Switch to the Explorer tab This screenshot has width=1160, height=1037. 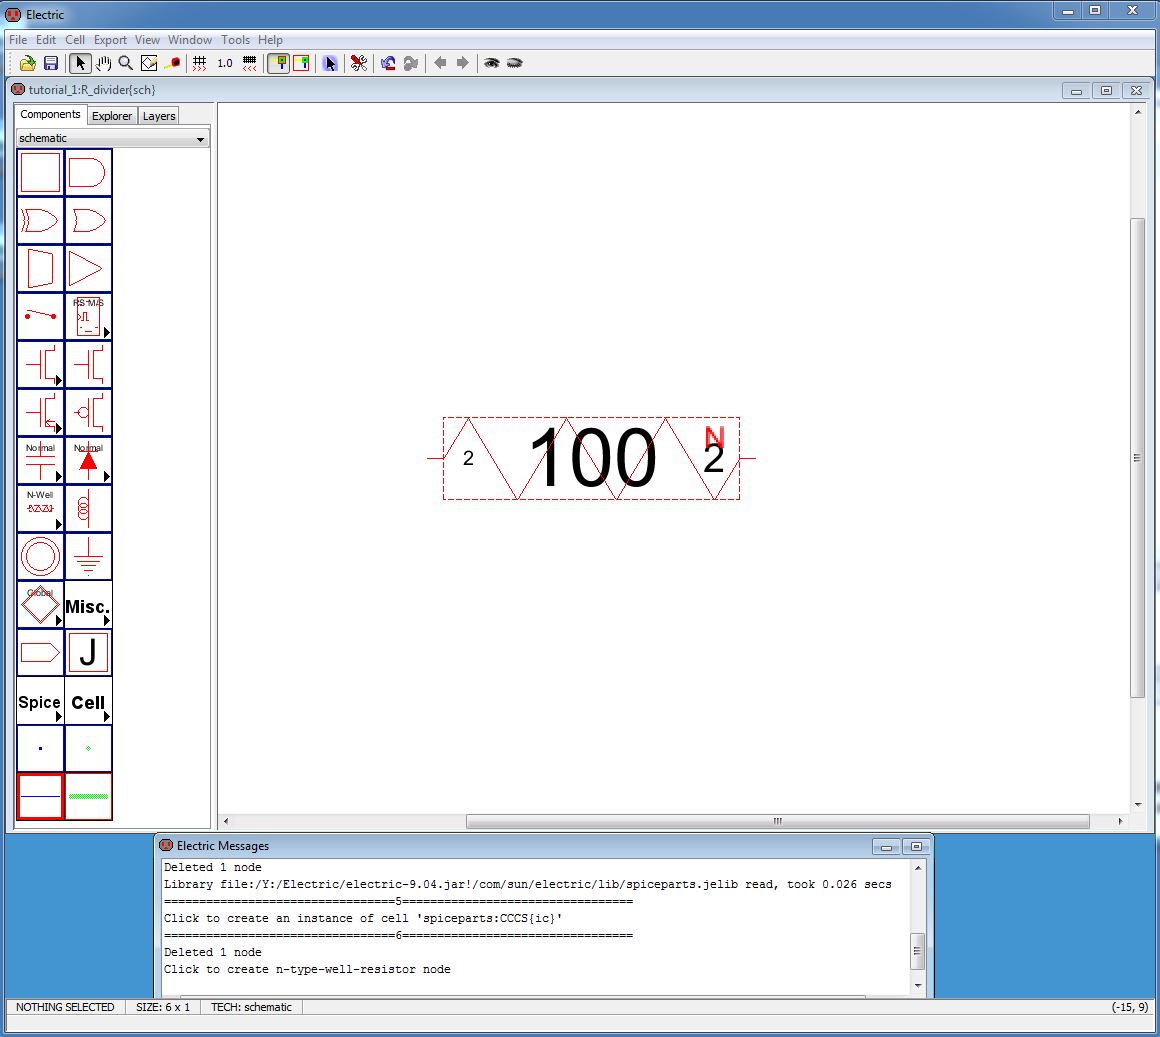pyautogui.click(x=112, y=116)
